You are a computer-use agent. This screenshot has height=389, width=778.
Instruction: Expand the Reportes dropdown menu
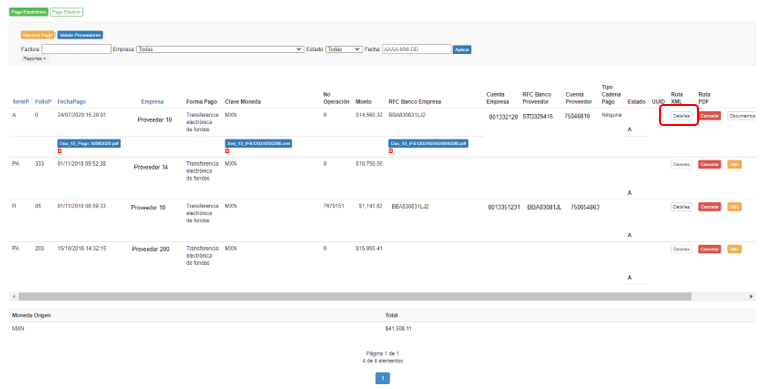(35, 59)
